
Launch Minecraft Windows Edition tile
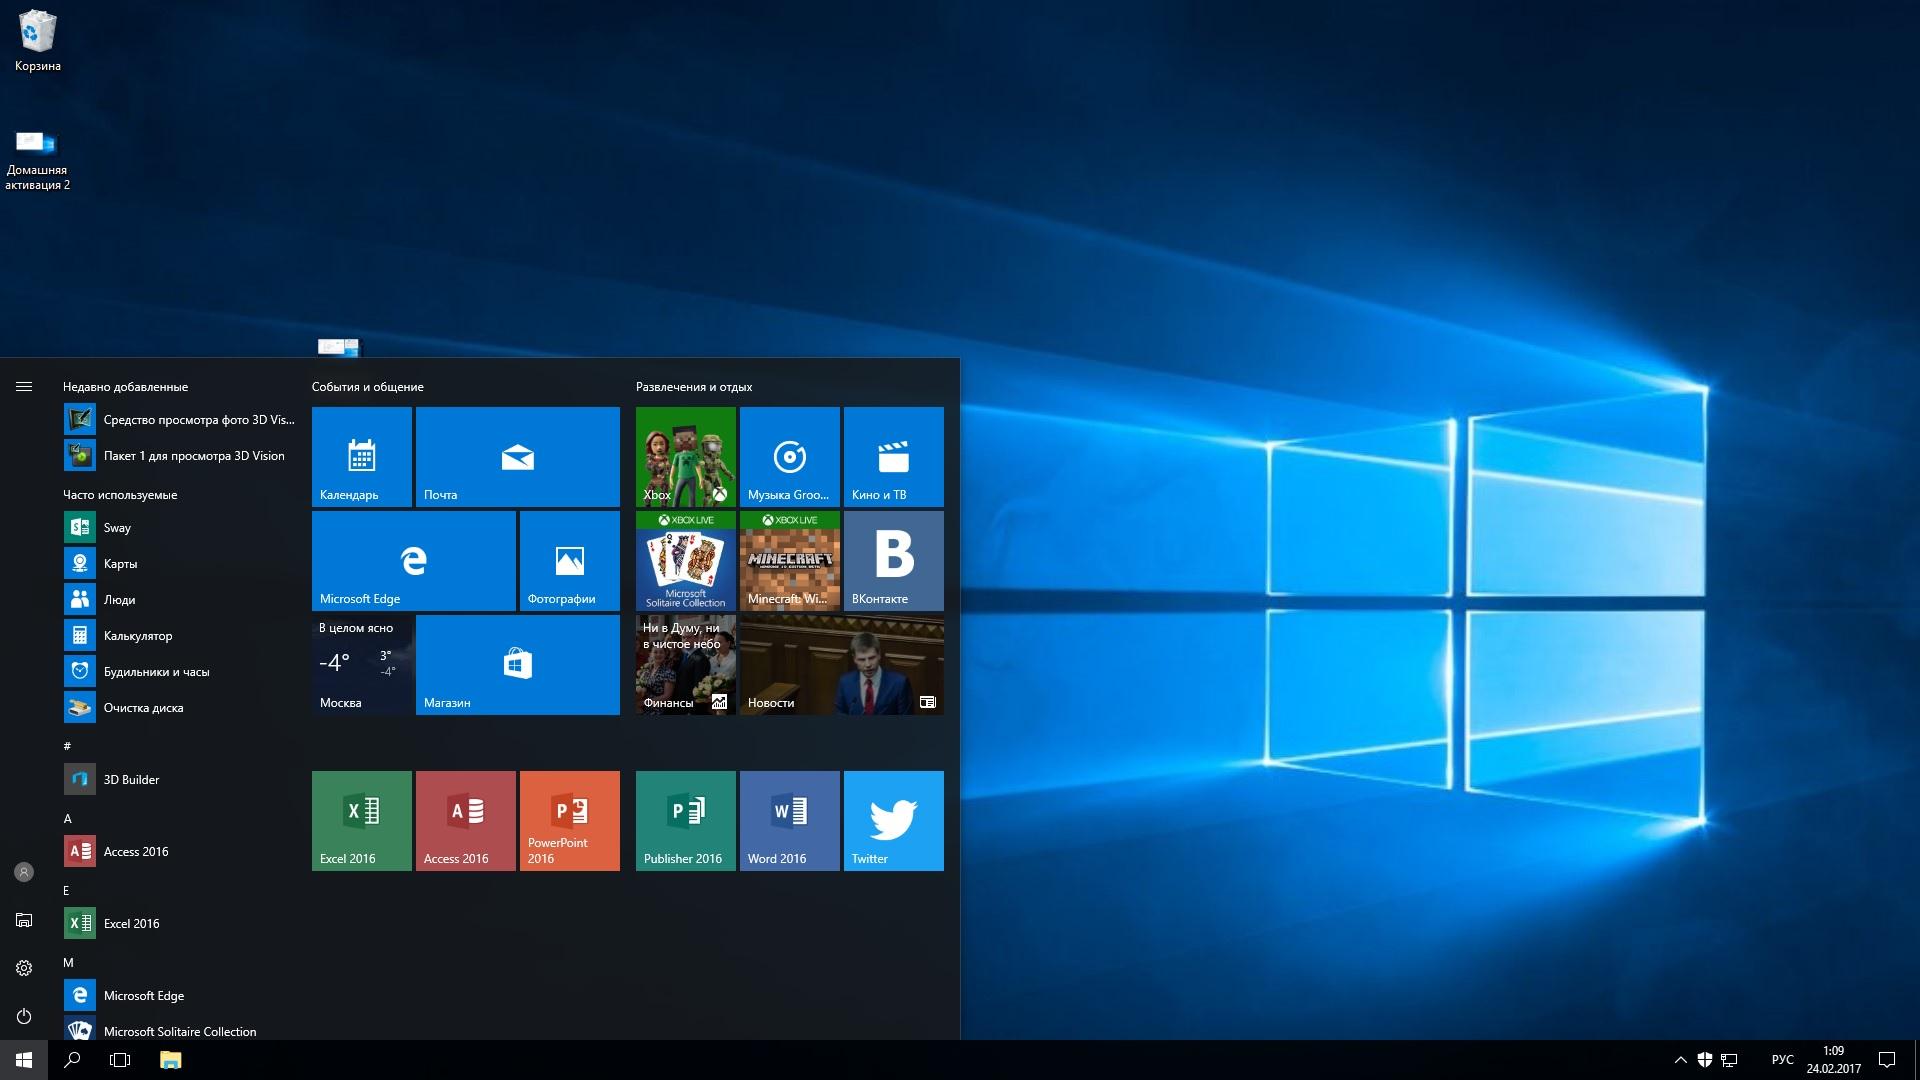787,559
